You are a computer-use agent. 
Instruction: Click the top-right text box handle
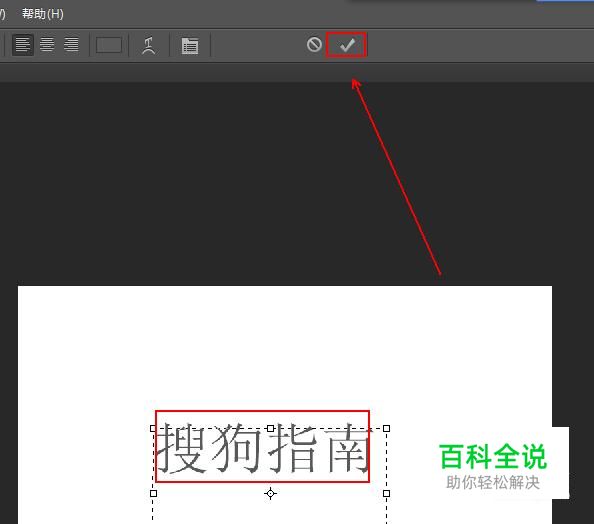(386, 429)
